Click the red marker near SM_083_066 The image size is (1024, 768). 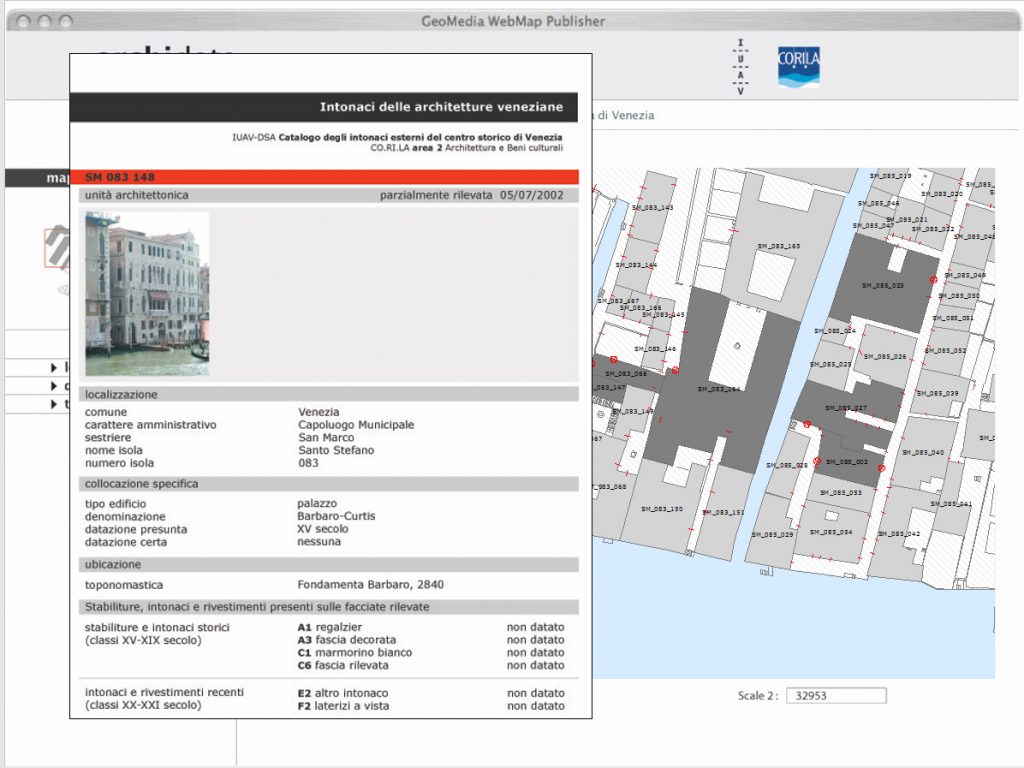click(614, 359)
